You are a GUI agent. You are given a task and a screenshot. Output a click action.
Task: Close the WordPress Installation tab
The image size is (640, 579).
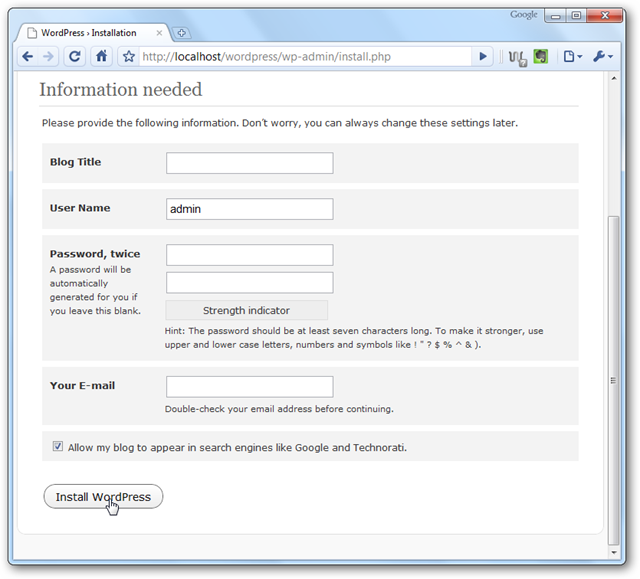[x=159, y=33]
